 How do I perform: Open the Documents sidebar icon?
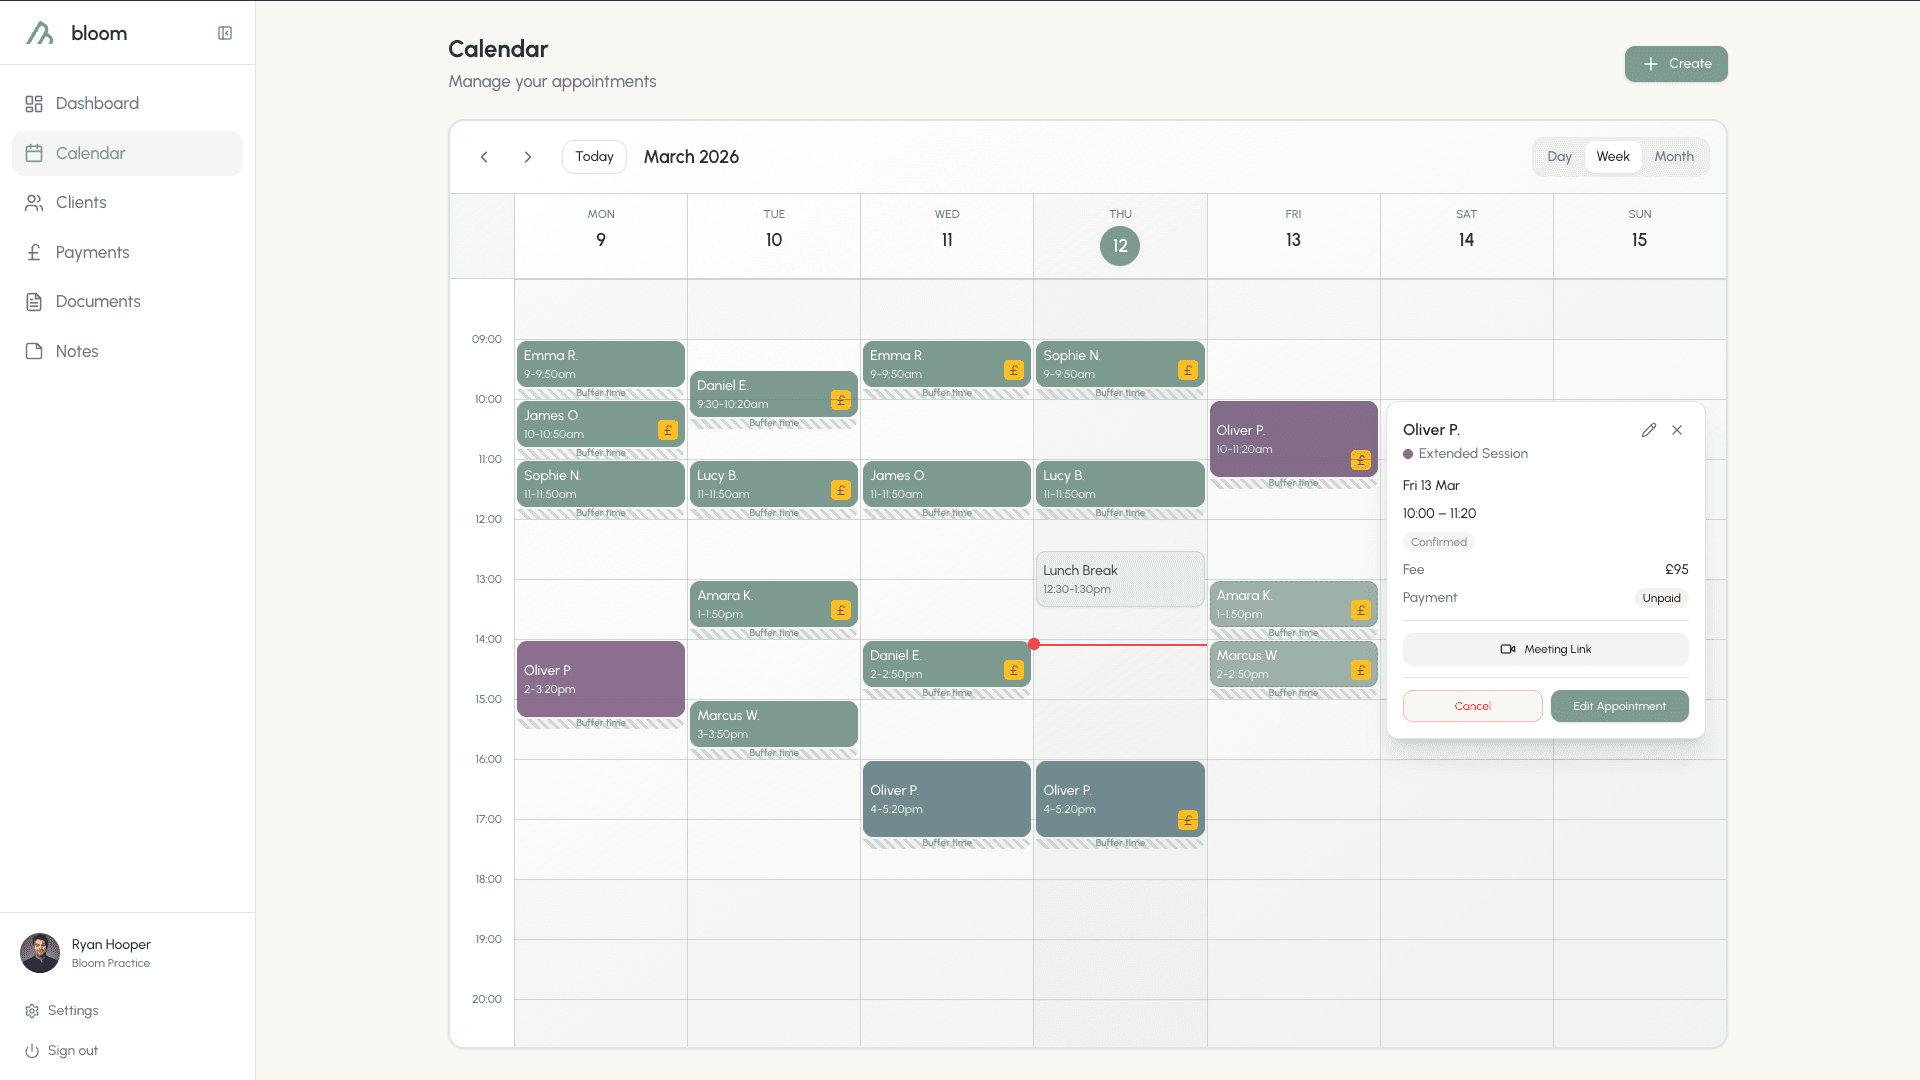coord(35,301)
